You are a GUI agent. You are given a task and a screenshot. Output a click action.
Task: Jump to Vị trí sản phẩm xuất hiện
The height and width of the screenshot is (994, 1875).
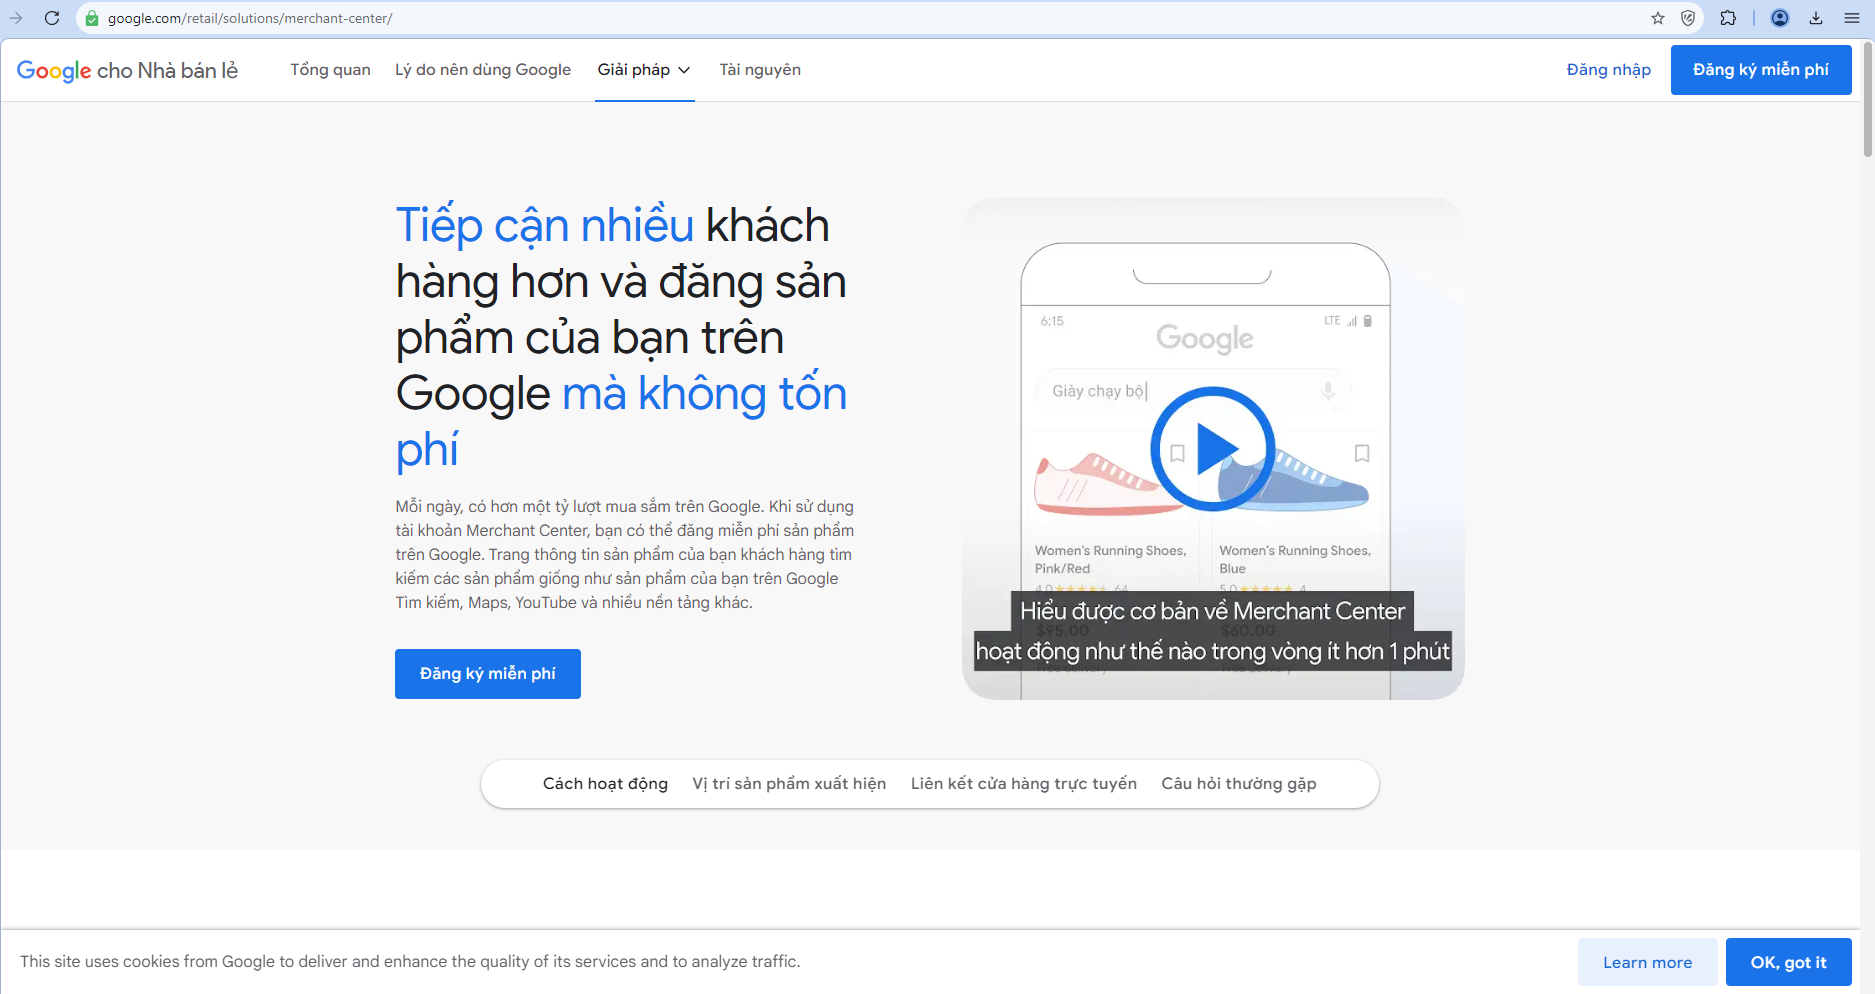[789, 784]
